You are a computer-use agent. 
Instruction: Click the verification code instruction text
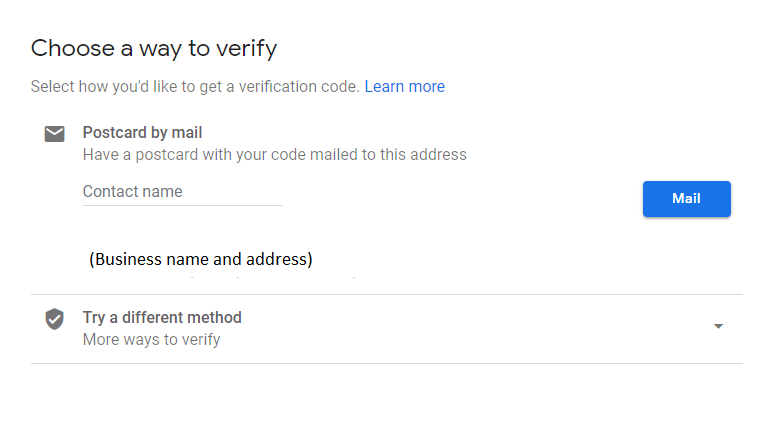[195, 86]
